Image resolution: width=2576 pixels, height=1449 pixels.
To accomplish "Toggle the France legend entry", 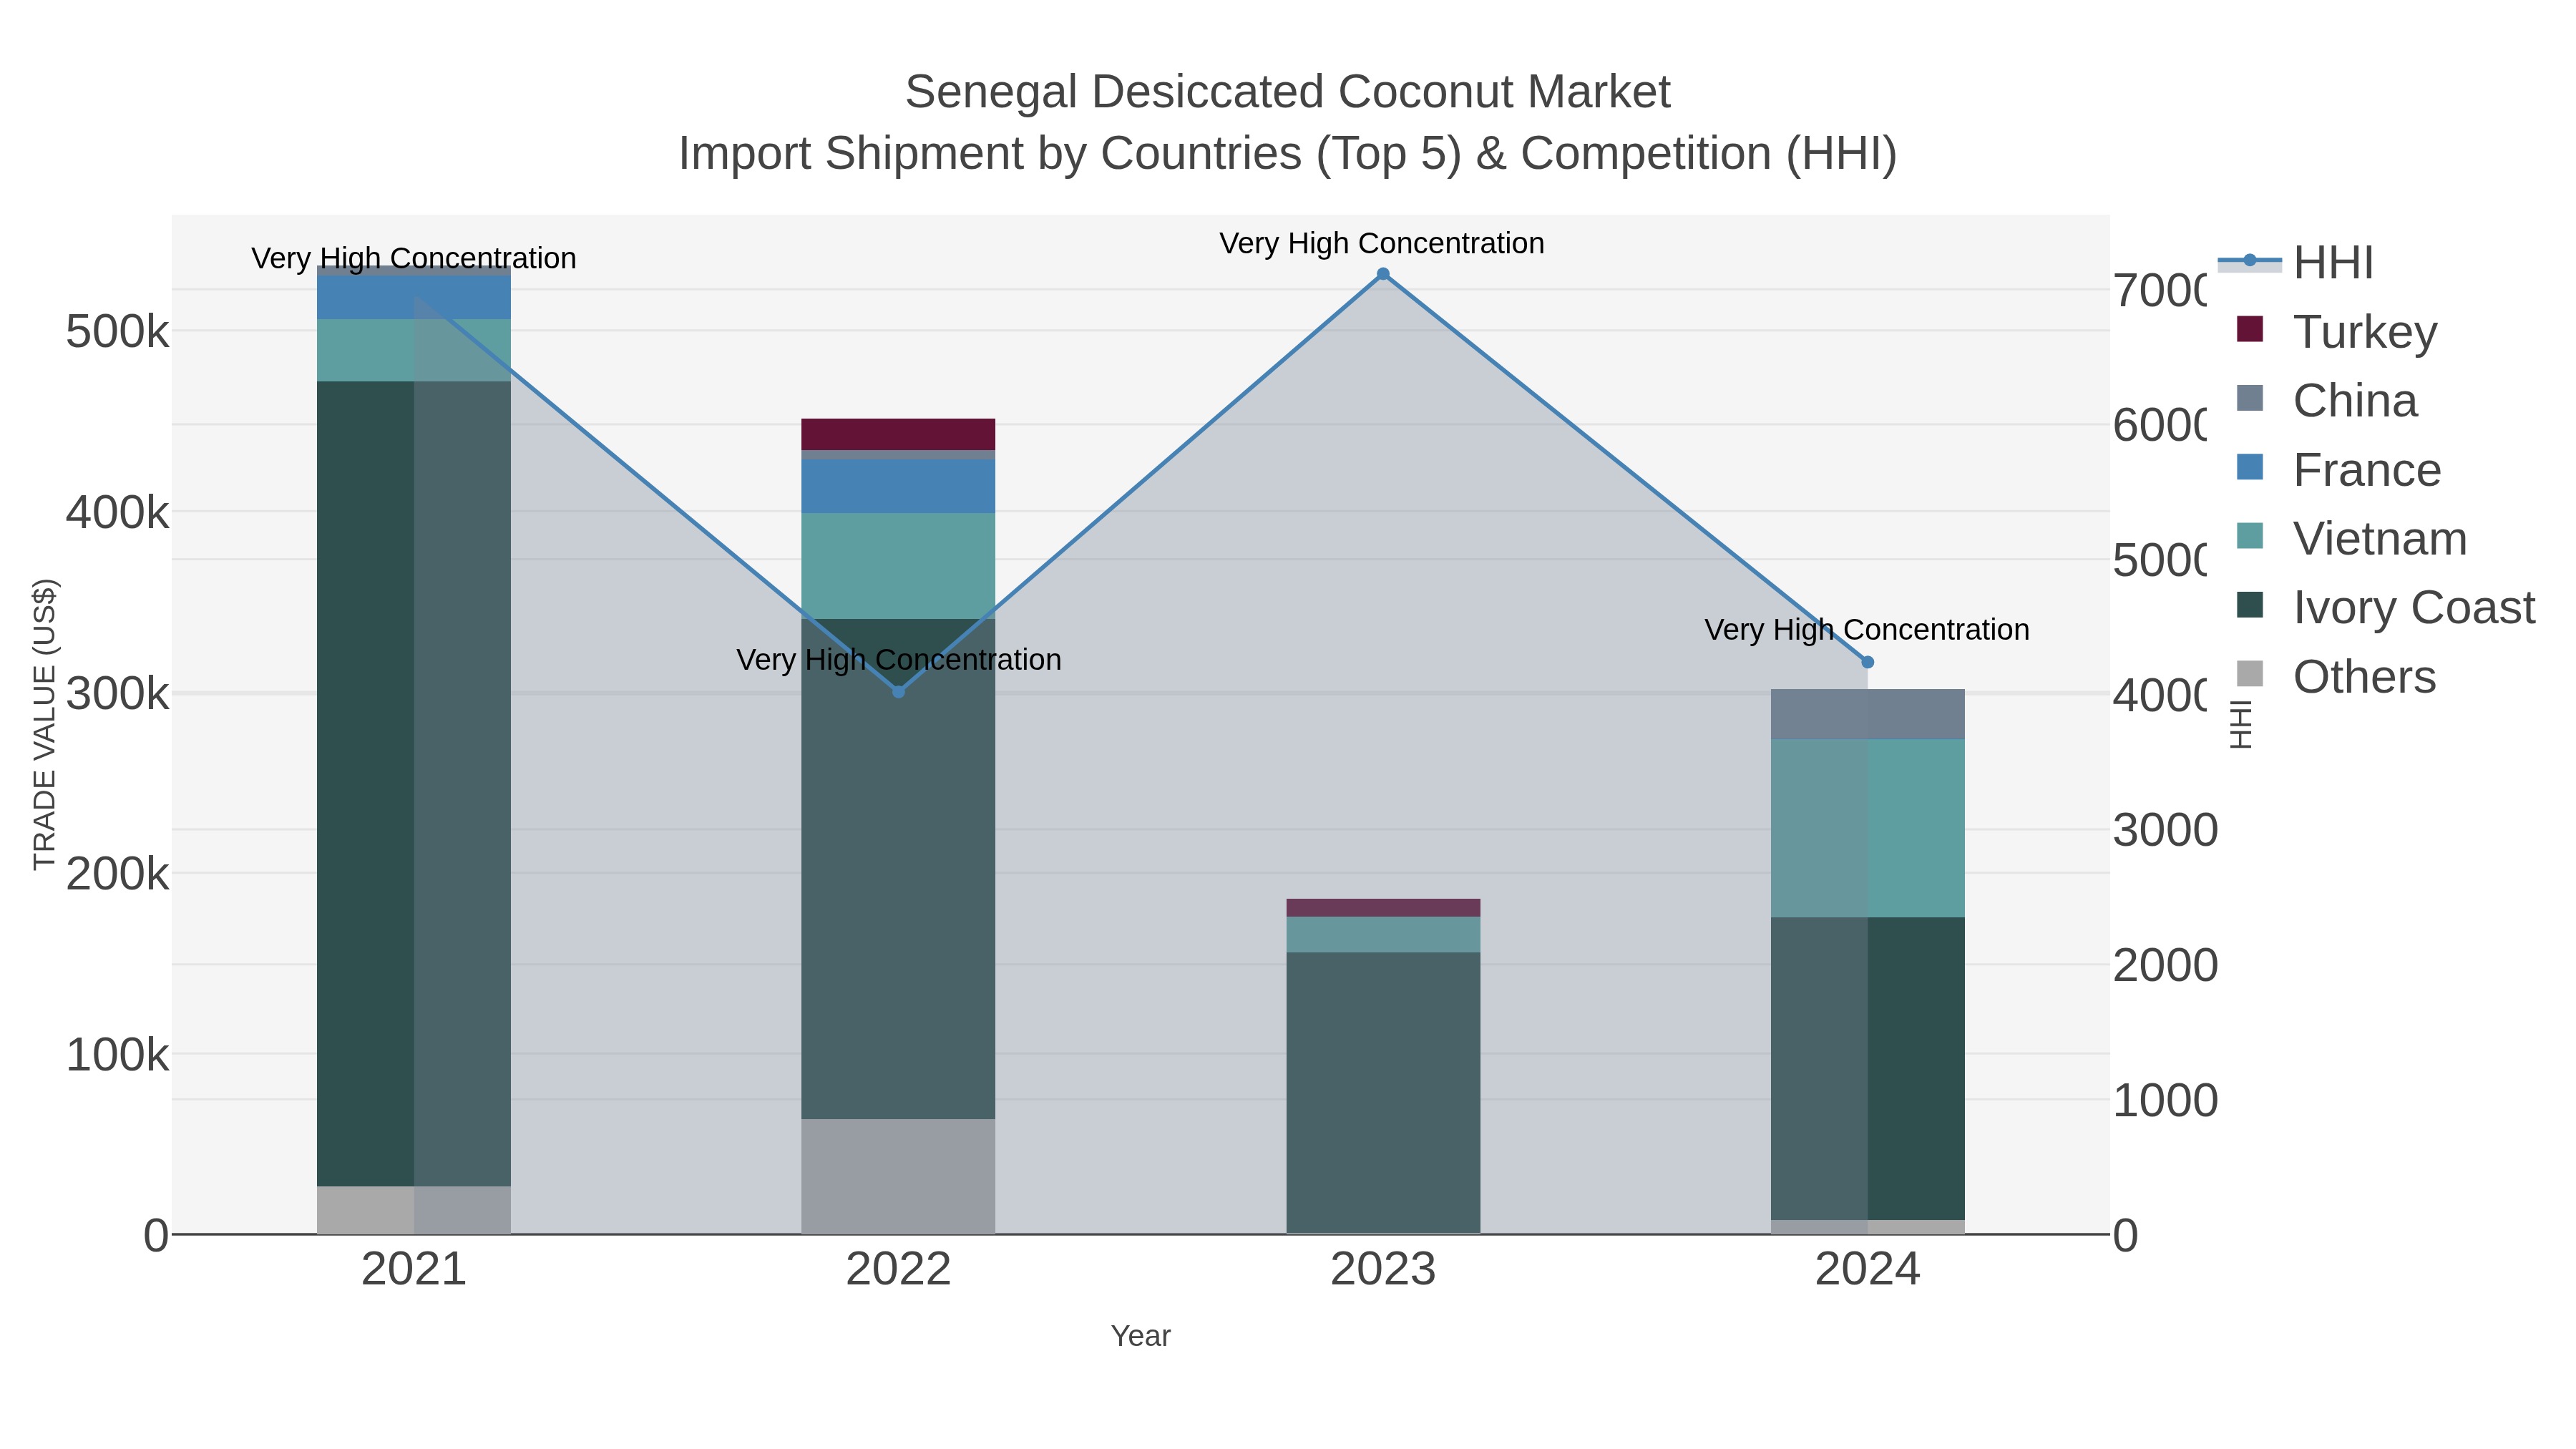I will [x=2338, y=469].
